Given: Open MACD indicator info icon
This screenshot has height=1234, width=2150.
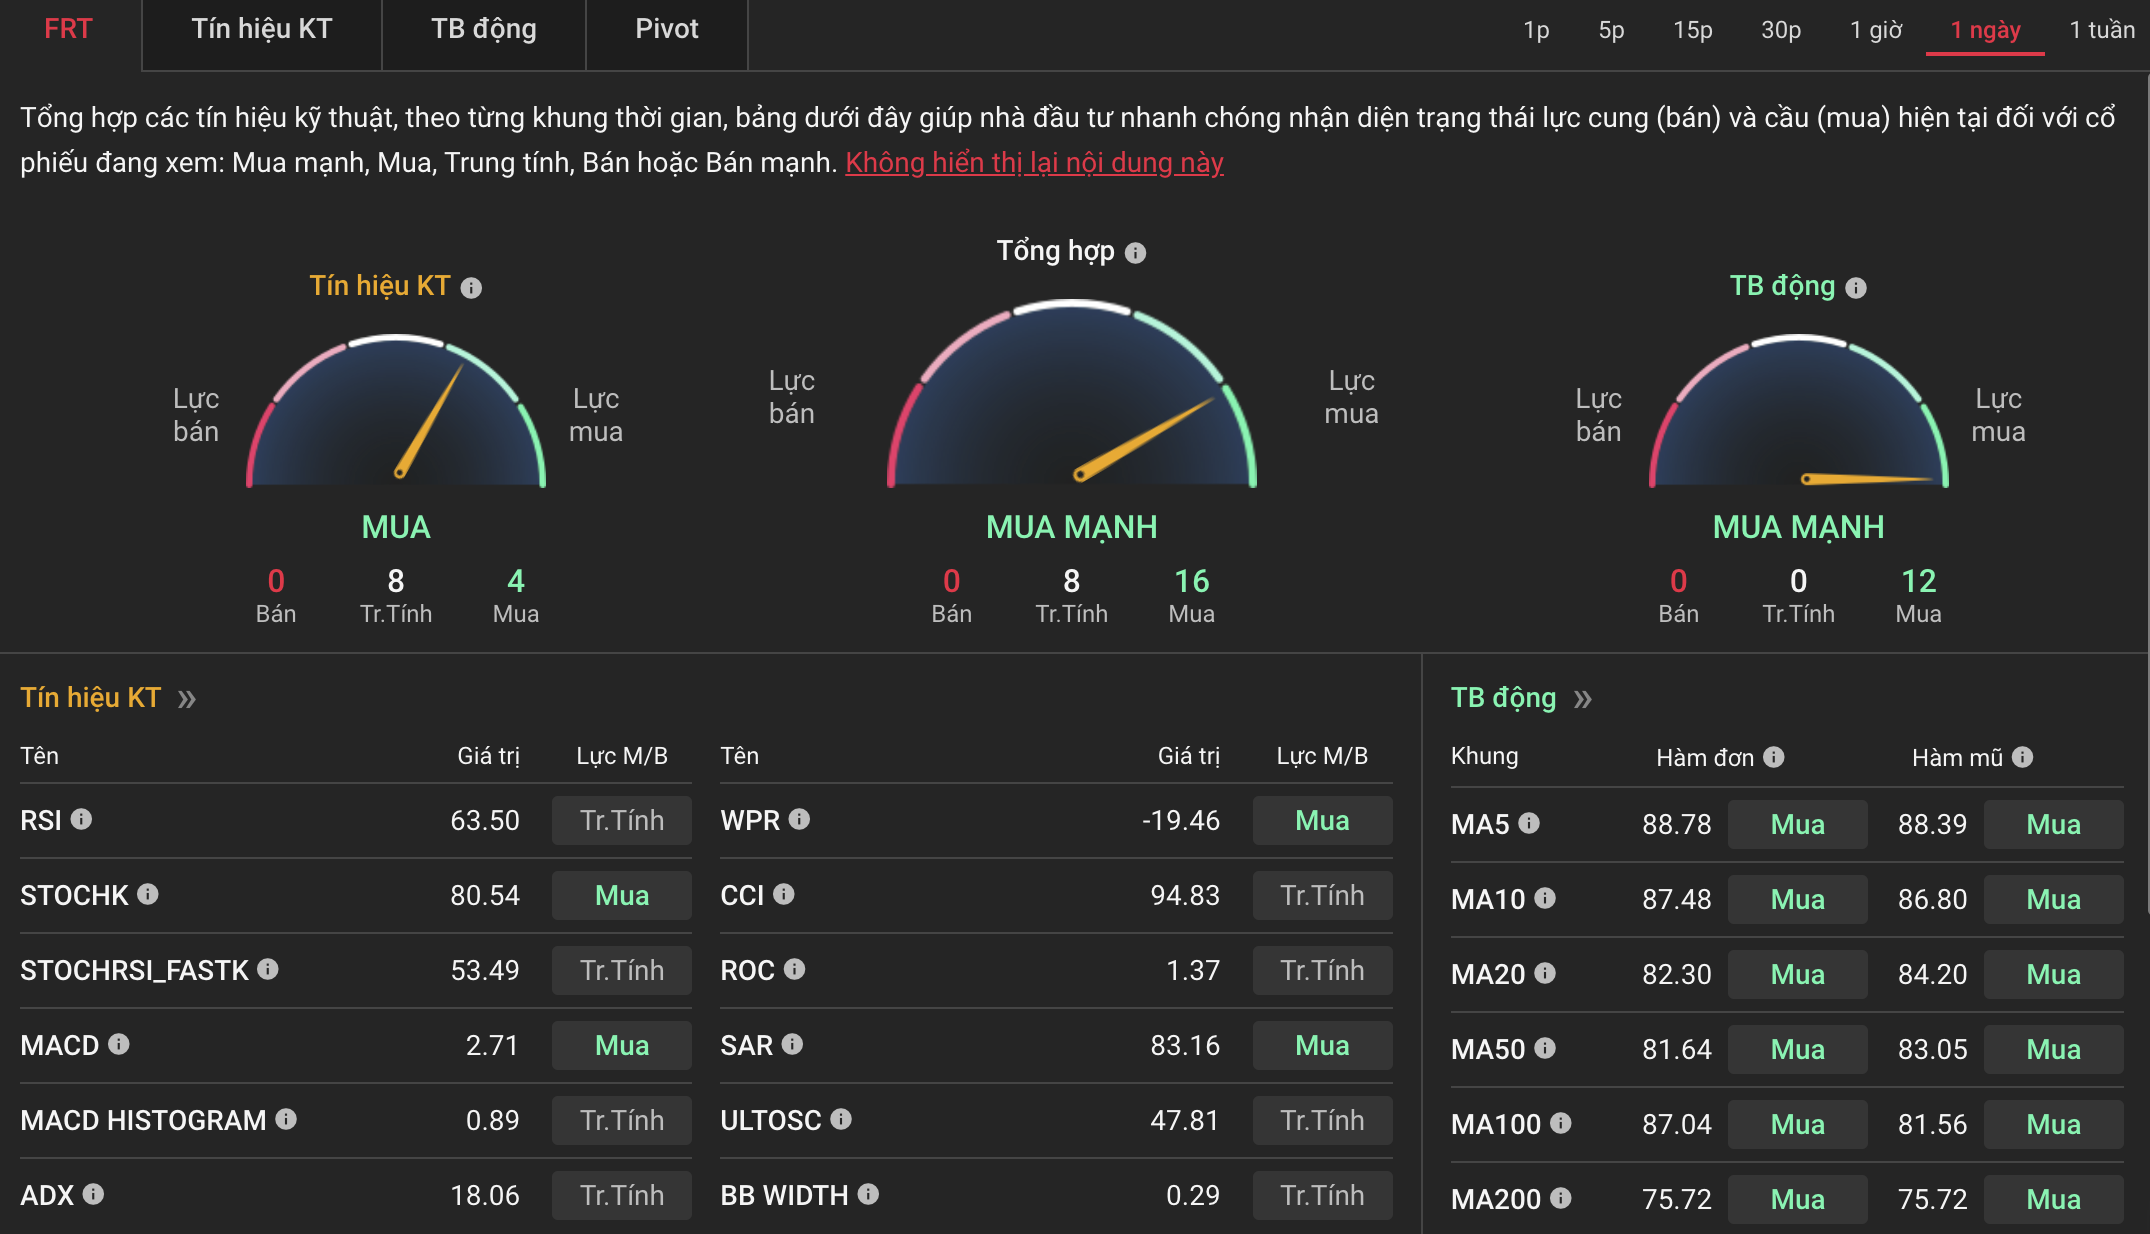Looking at the screenshot, I should coord(119,1044).
